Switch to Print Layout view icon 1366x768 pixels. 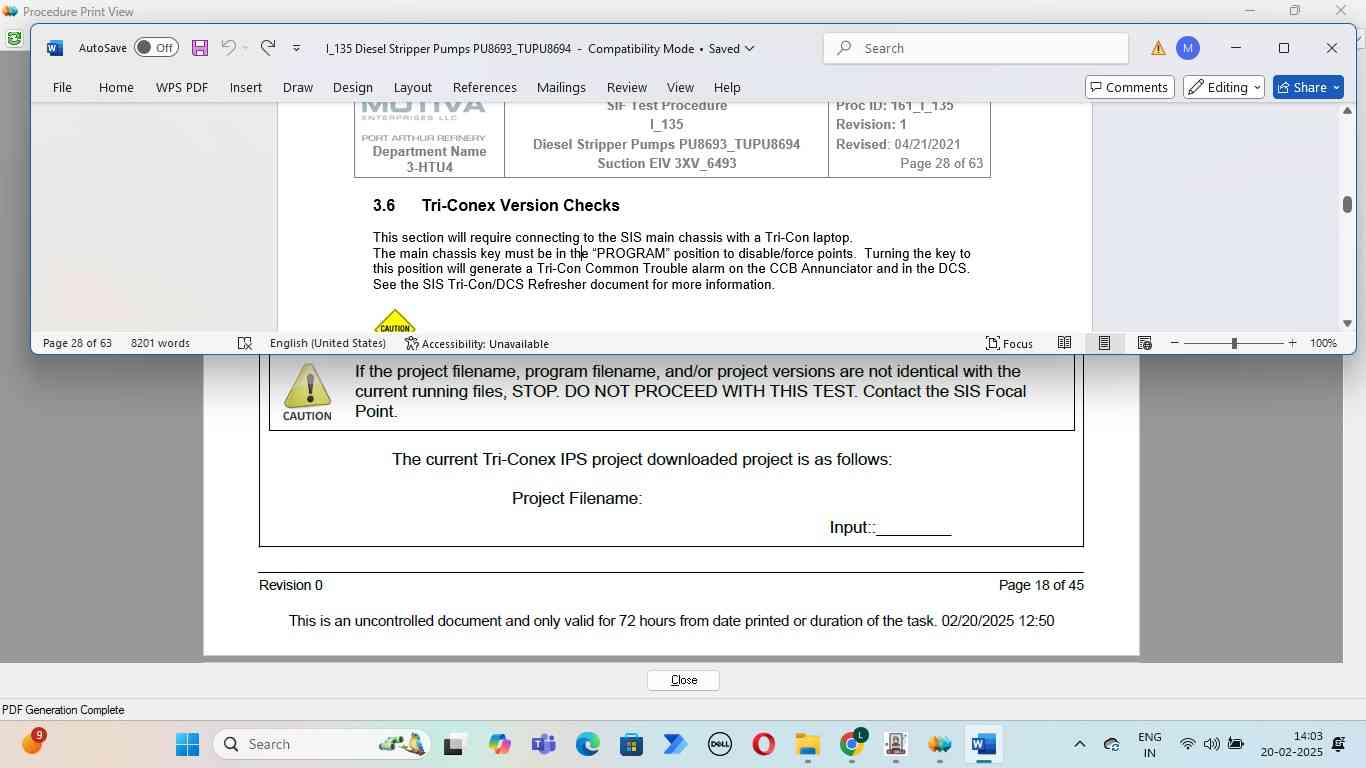tap(1104, 343)
